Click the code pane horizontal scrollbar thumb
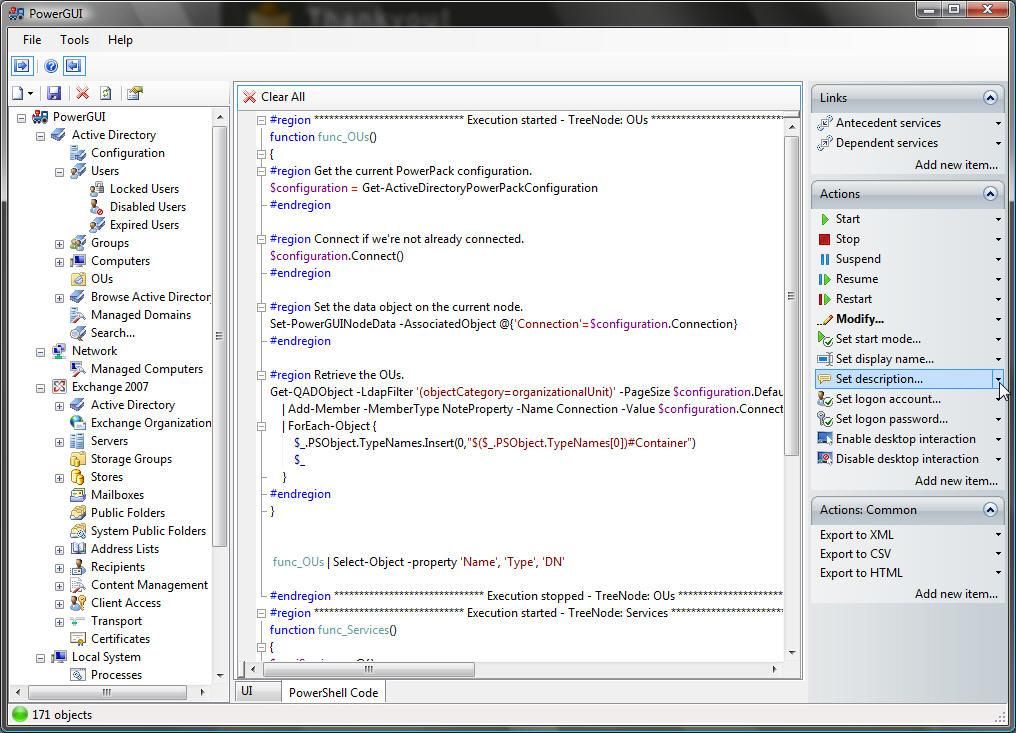Screen dimensions: 1016x733 (369, 669)
